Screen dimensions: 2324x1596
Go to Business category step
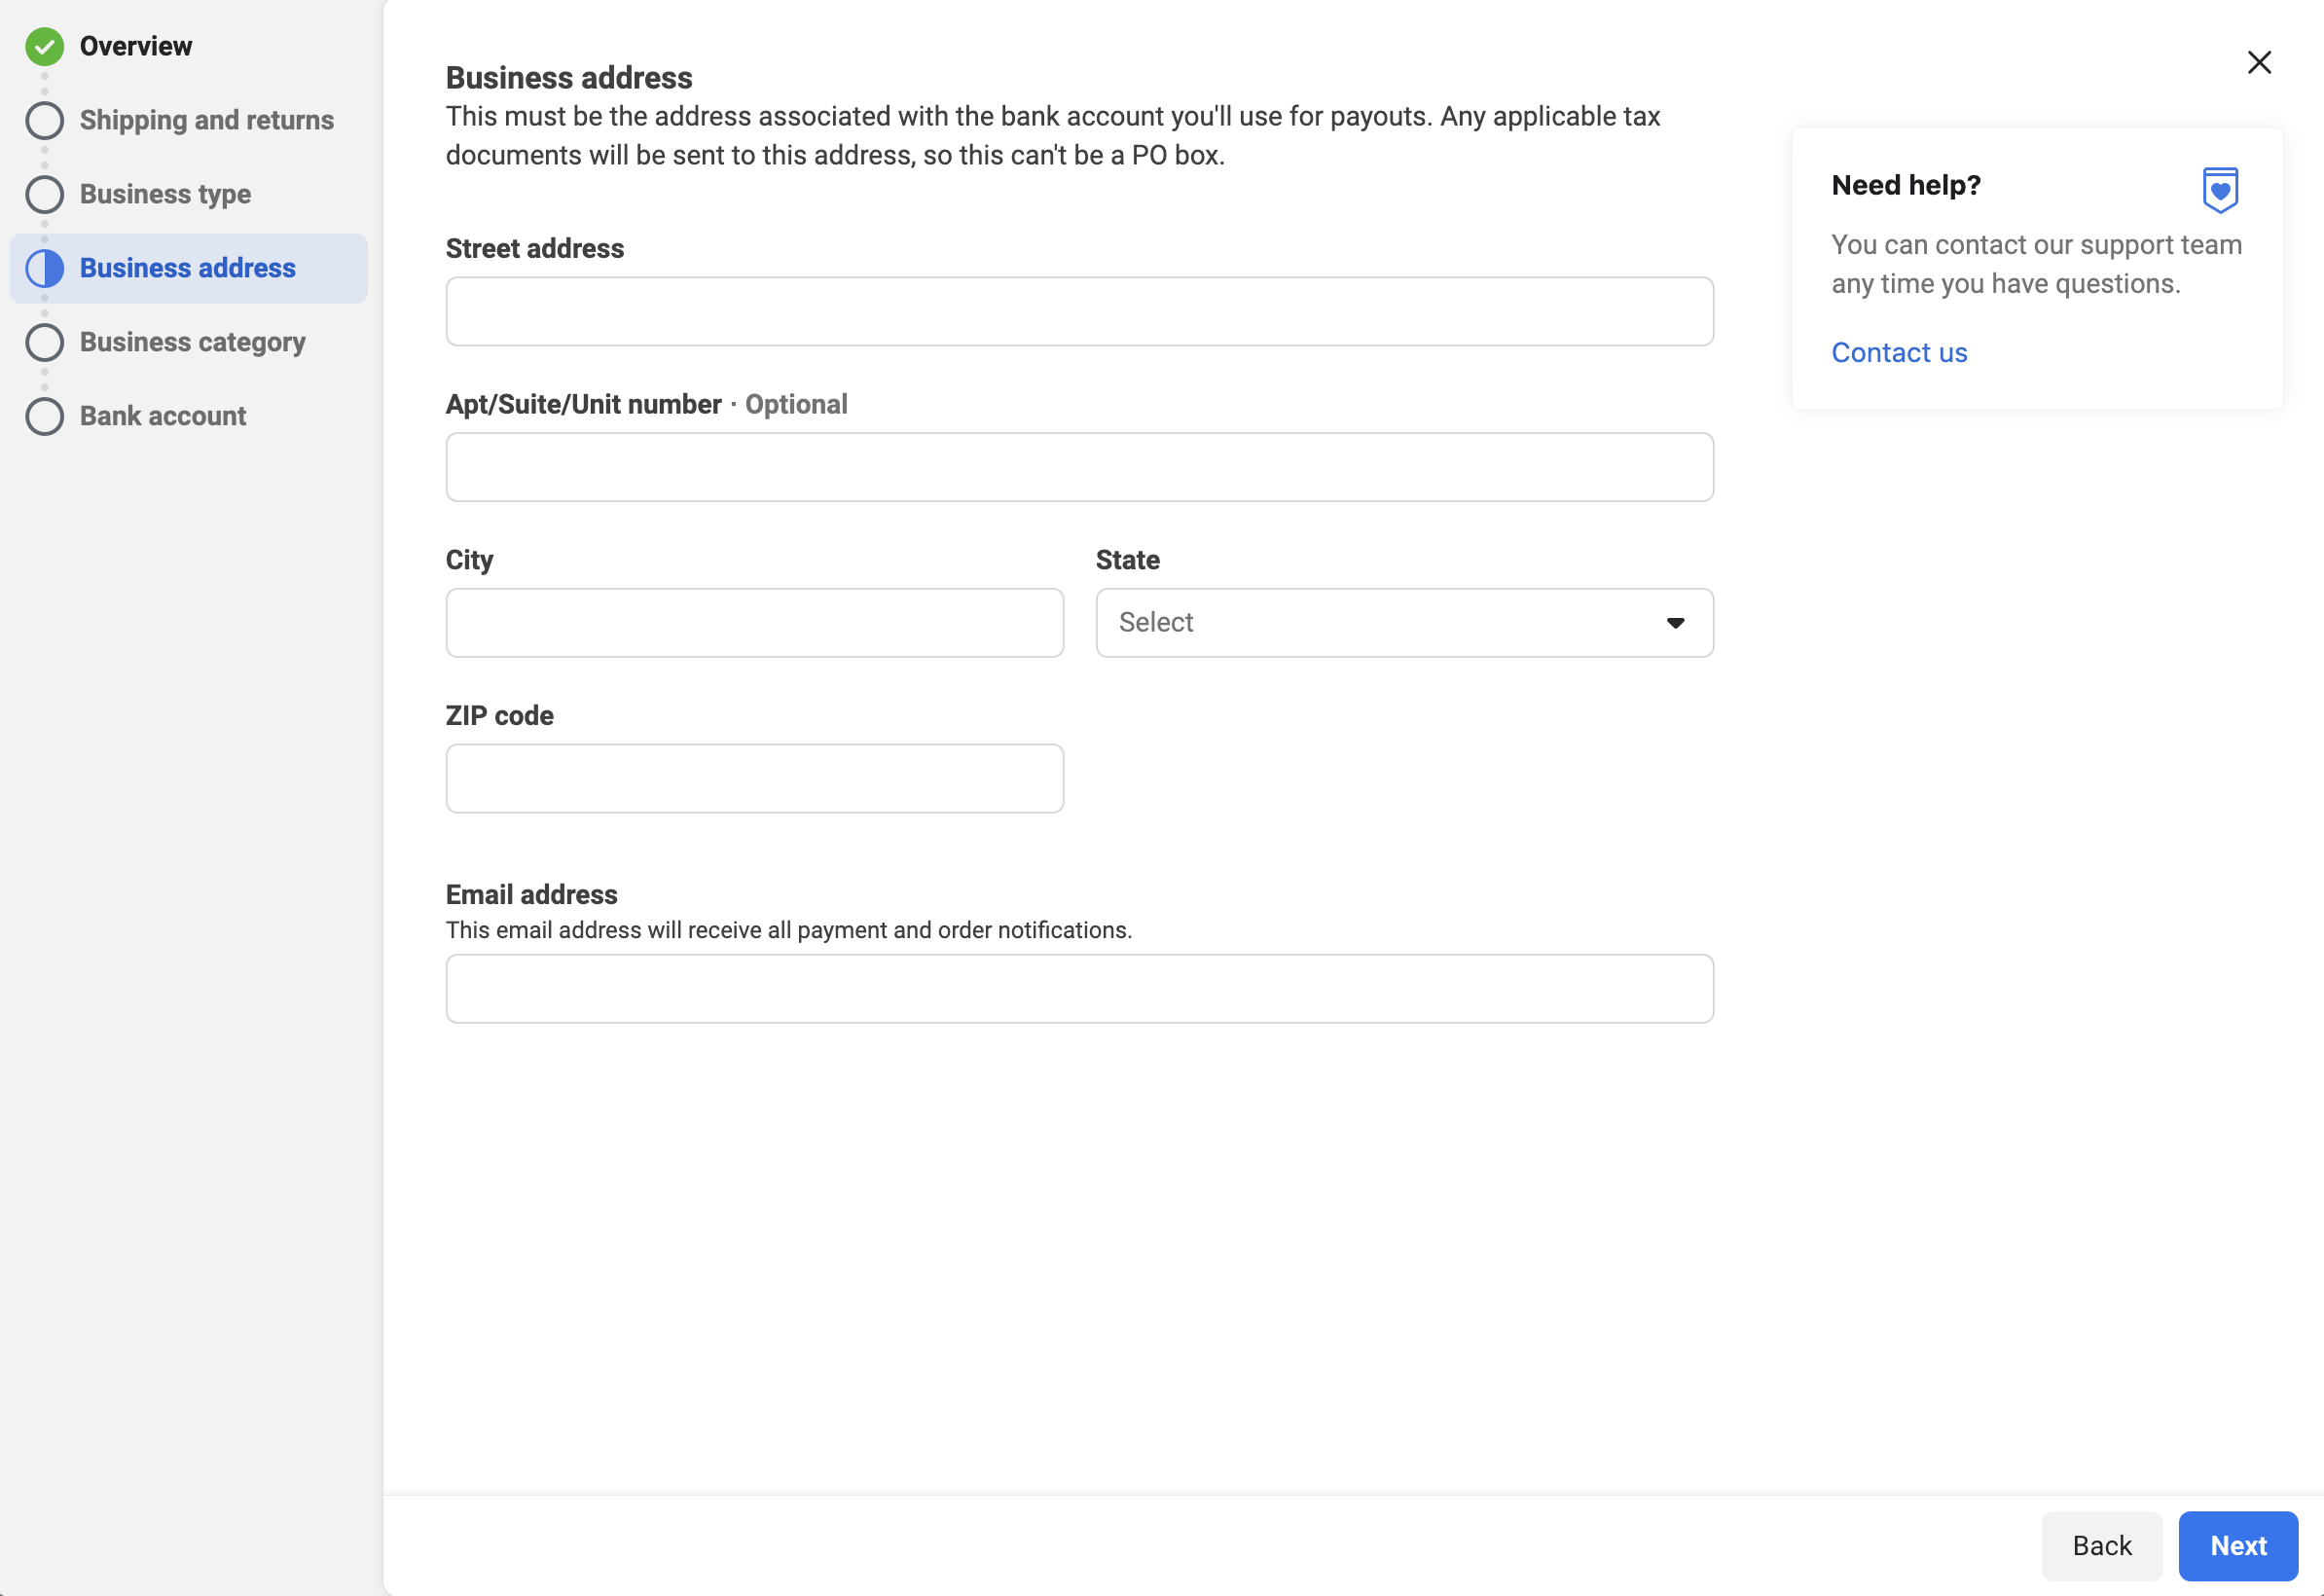click(193, 342)
